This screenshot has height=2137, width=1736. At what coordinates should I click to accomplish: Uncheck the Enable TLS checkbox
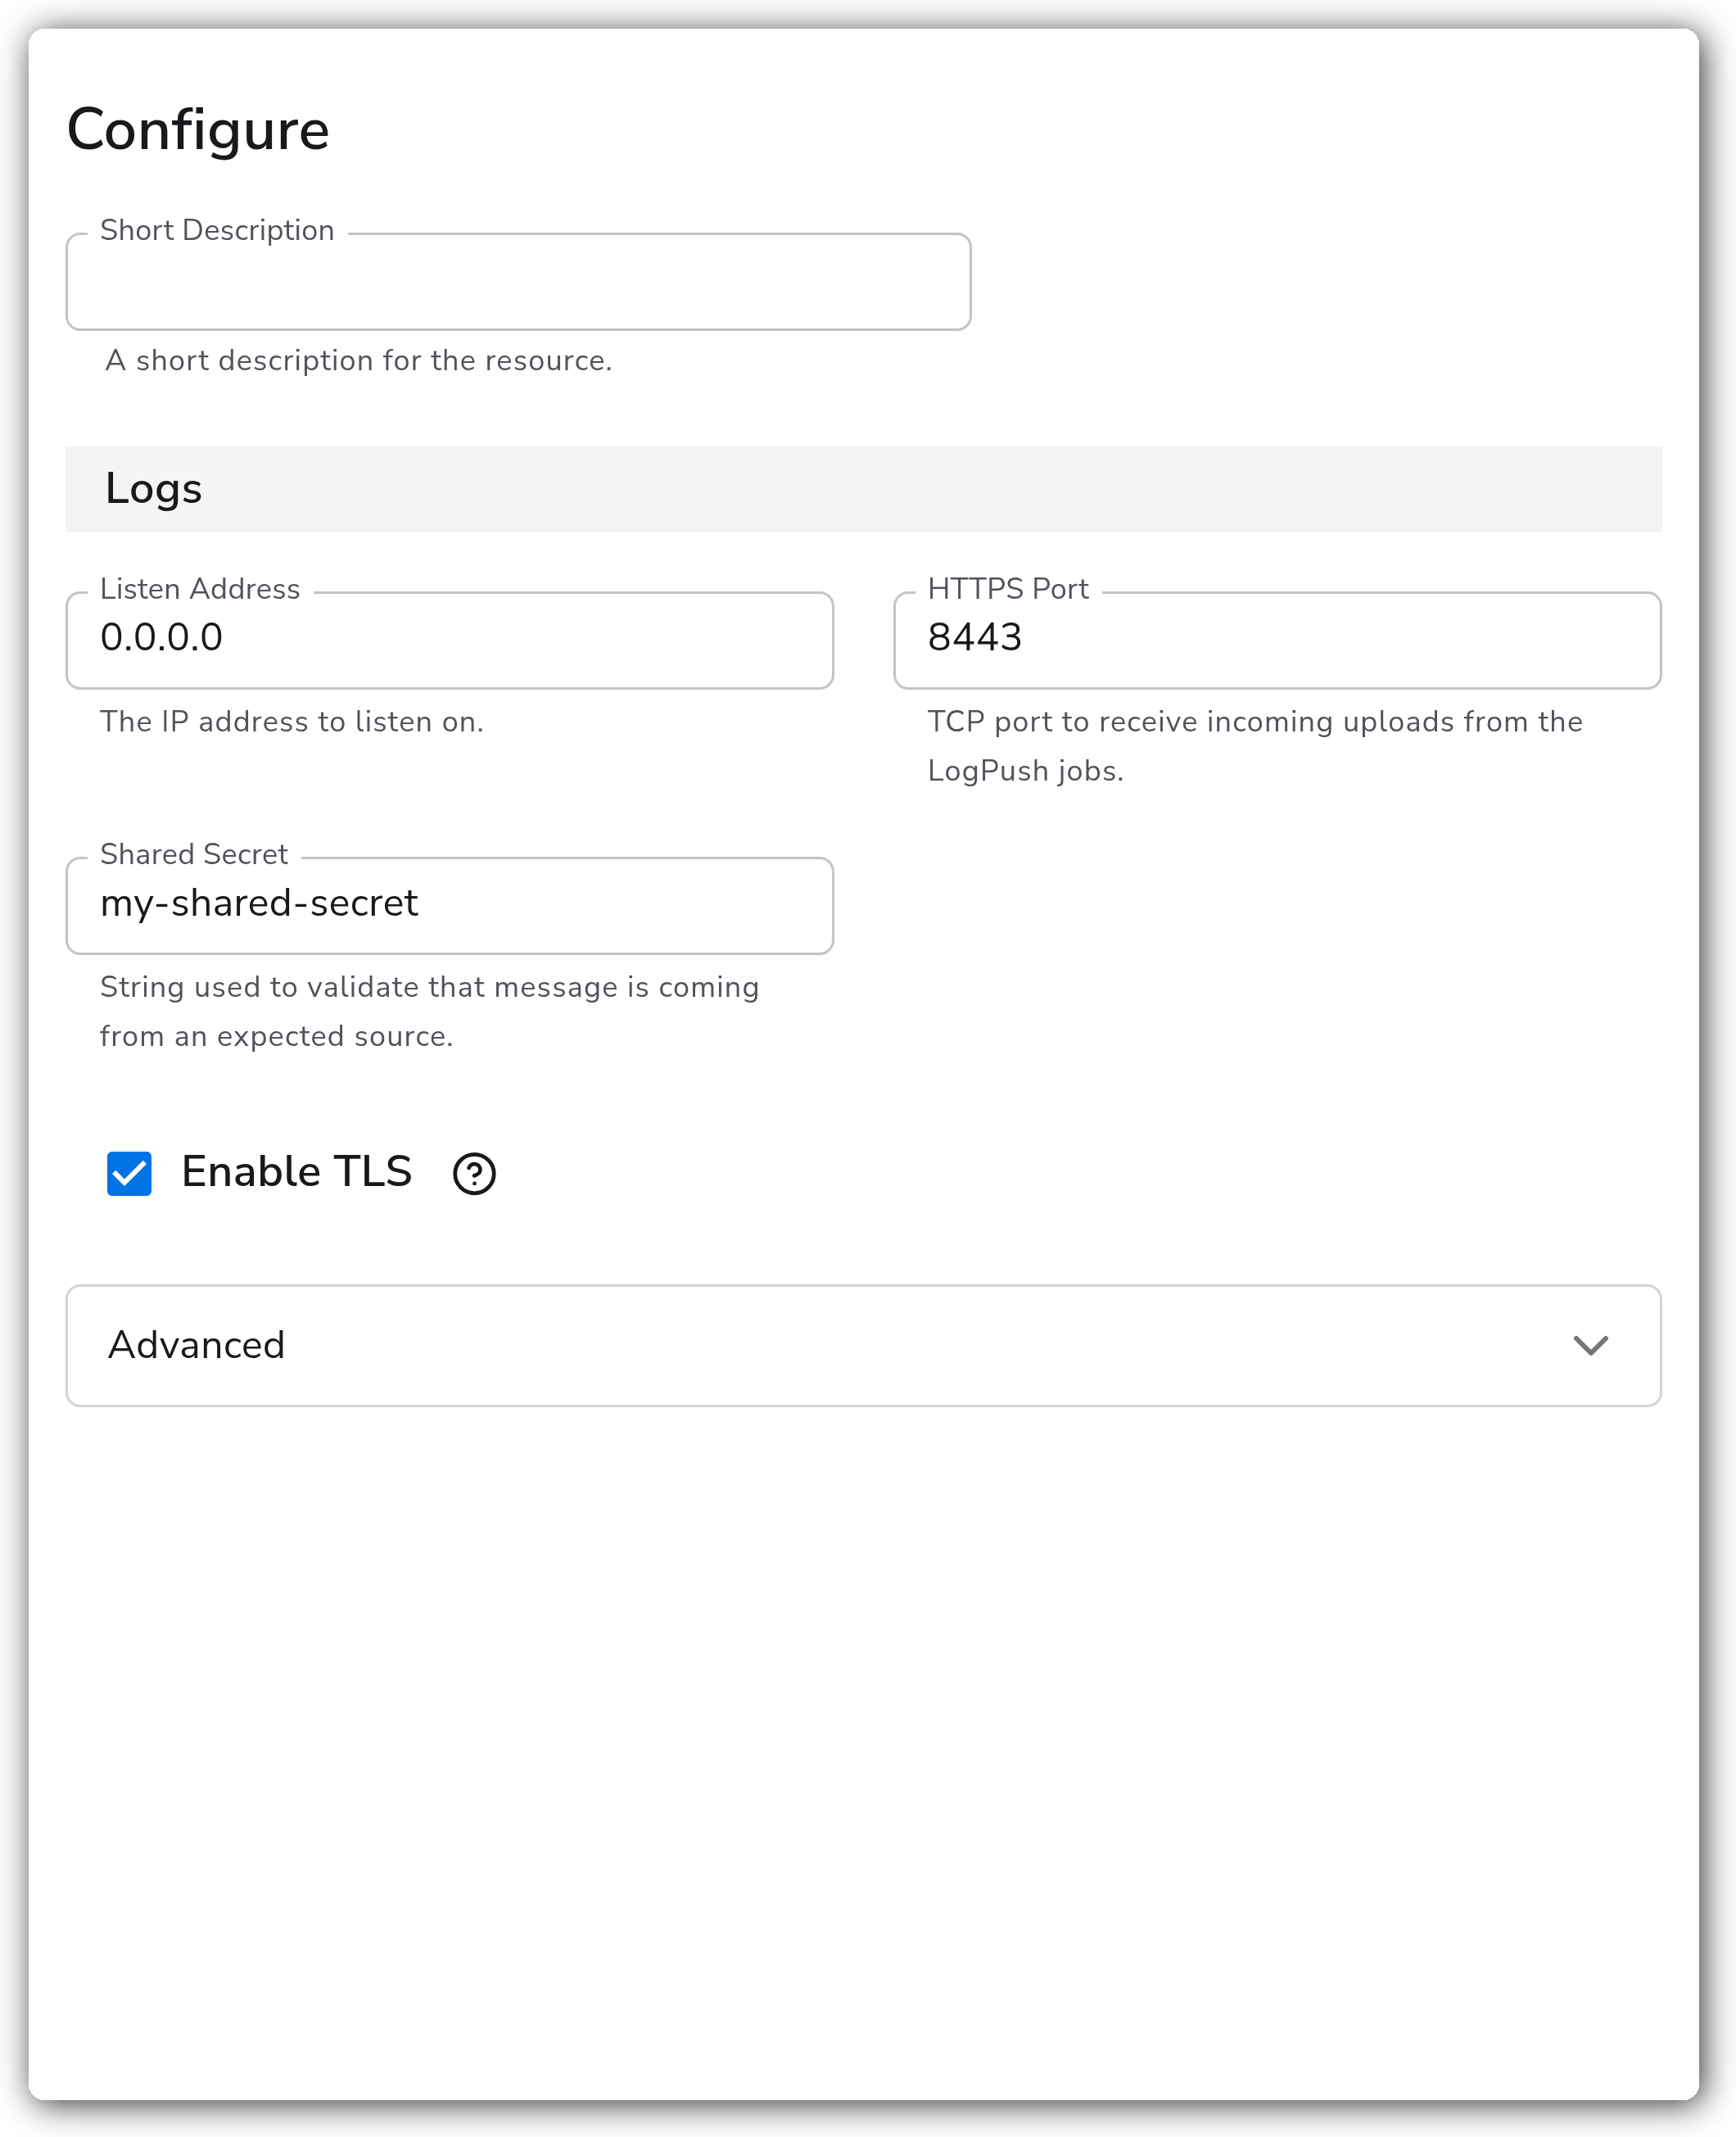(129, 1173)
